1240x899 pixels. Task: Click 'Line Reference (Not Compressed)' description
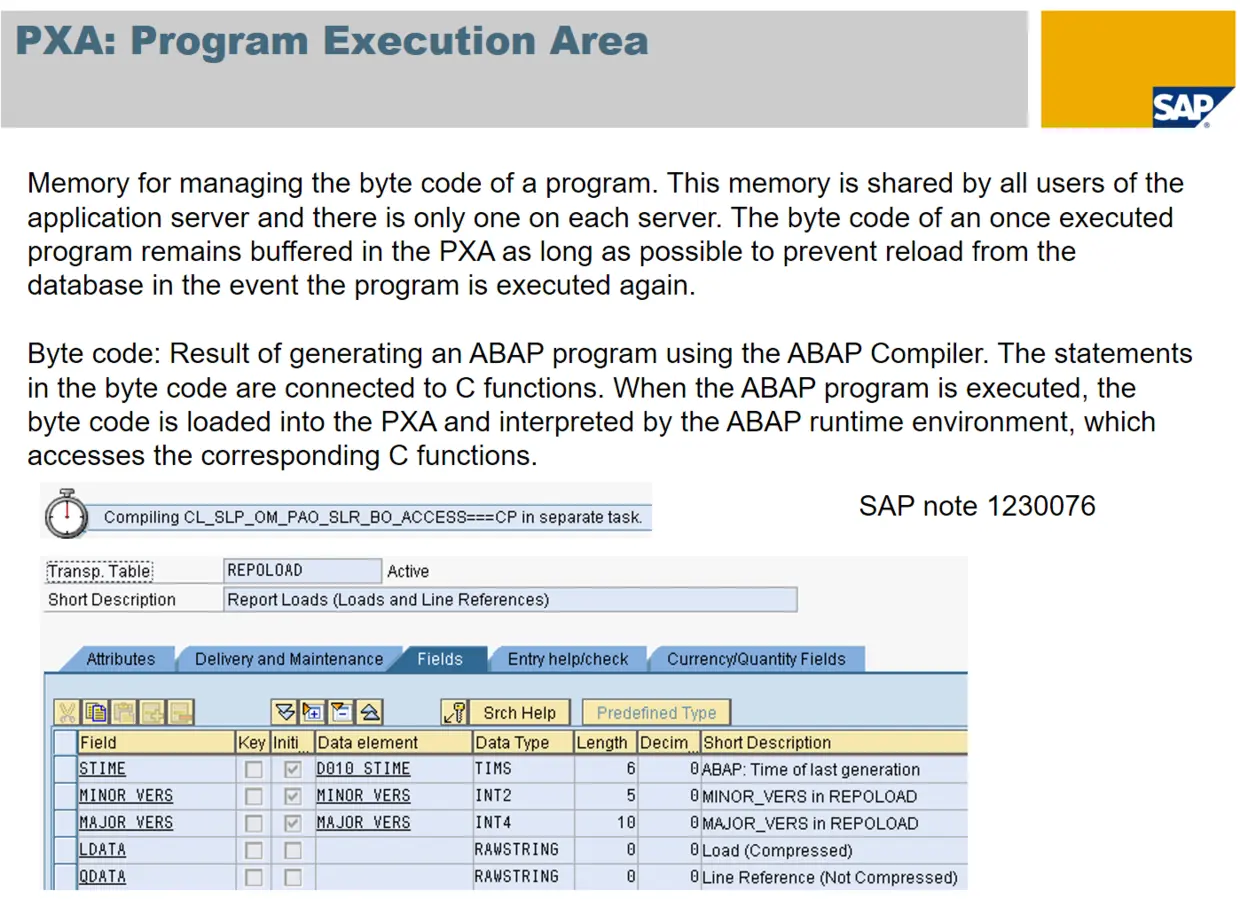pos(830,877)
